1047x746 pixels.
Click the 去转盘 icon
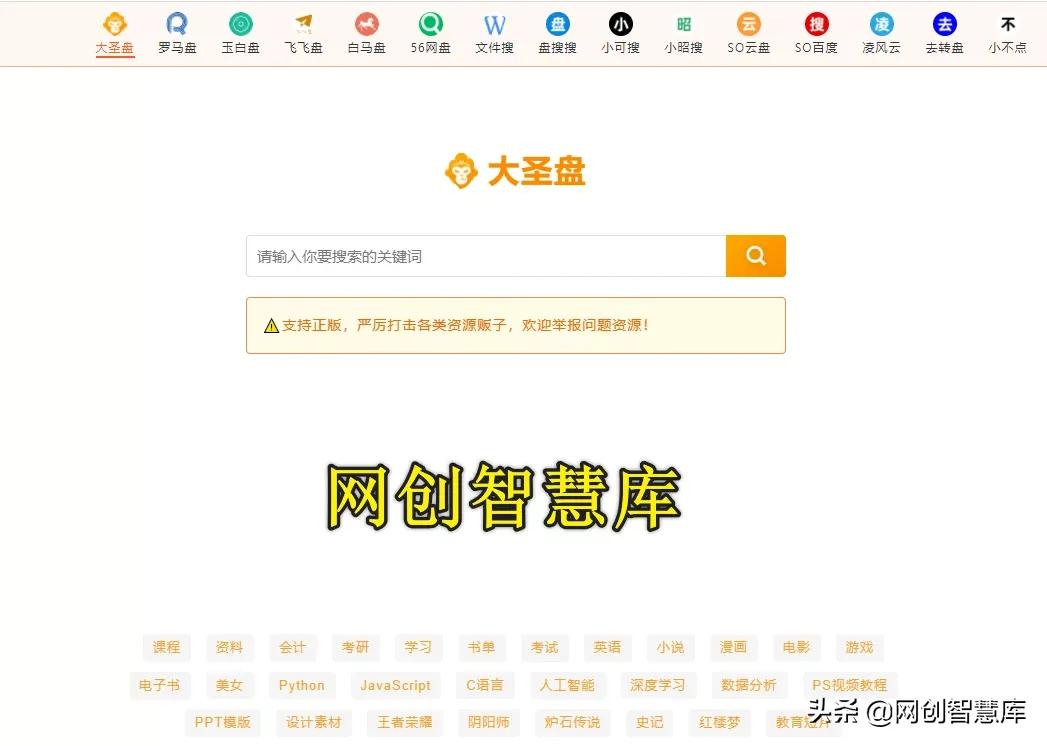point(943,30)
